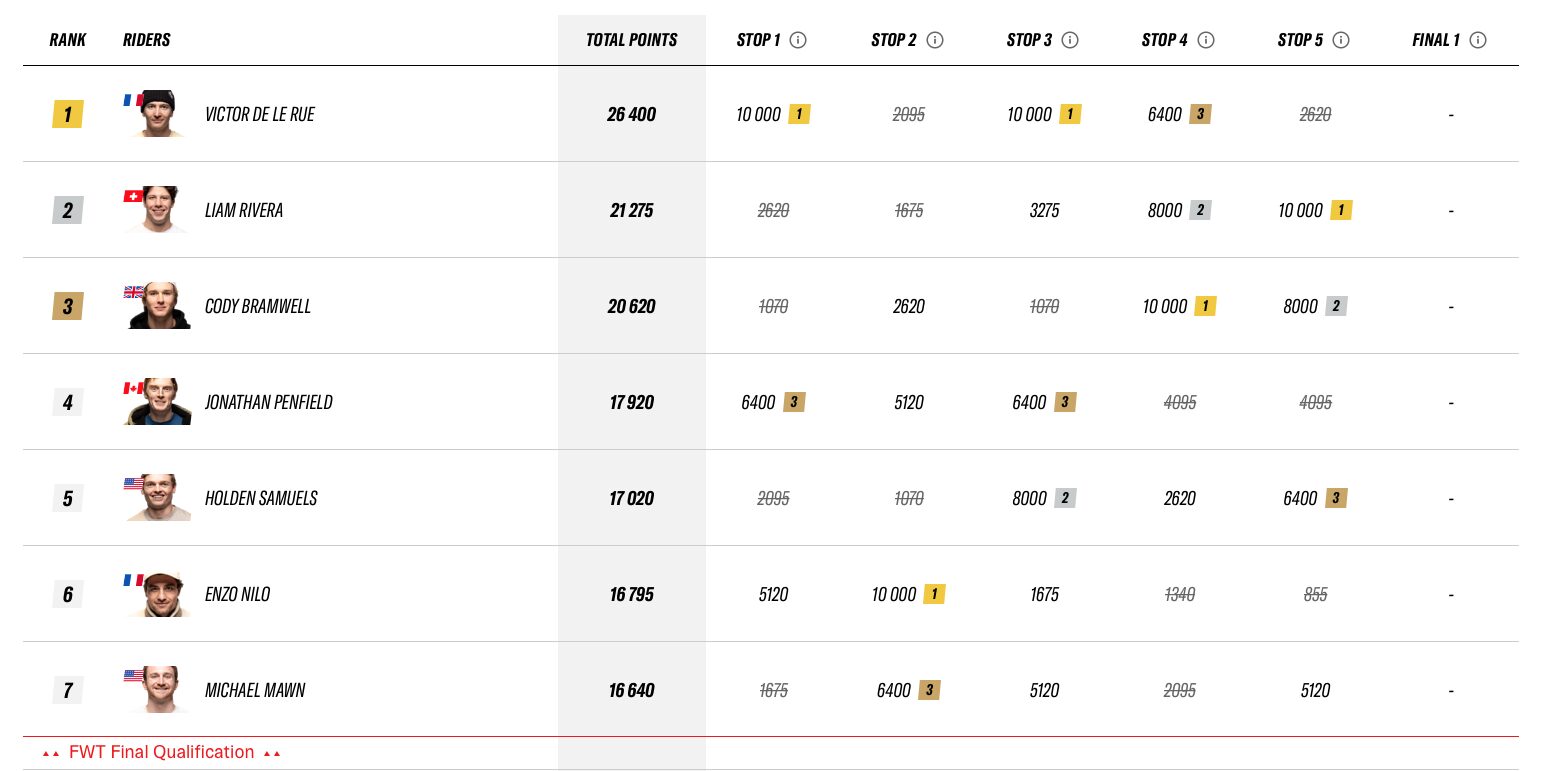
Task: Open rider Cody Bramwell's name link
Action: click(258, 307)
